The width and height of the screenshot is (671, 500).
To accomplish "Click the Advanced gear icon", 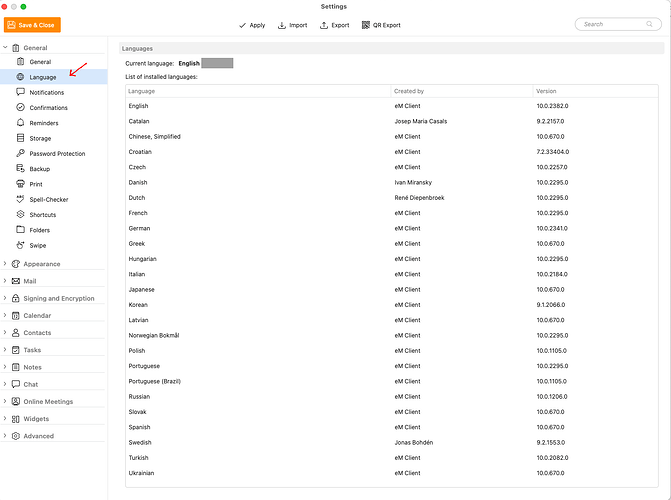I will (16, 436).
